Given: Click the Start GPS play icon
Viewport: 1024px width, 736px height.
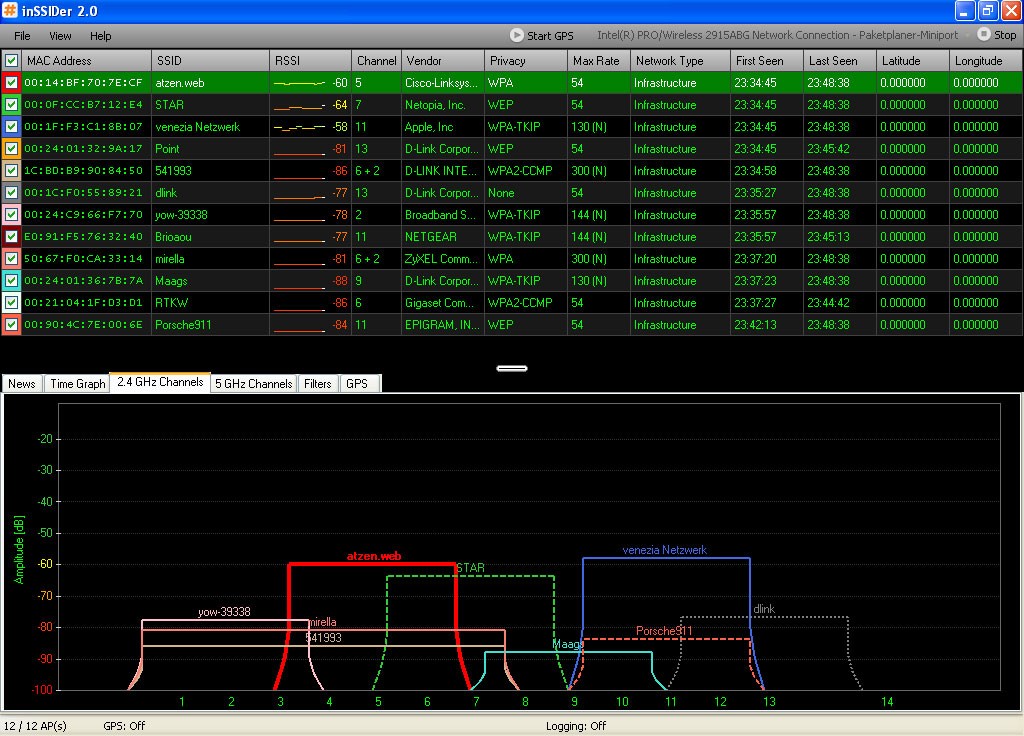Looking at the screenshot, I should point(517,35).
